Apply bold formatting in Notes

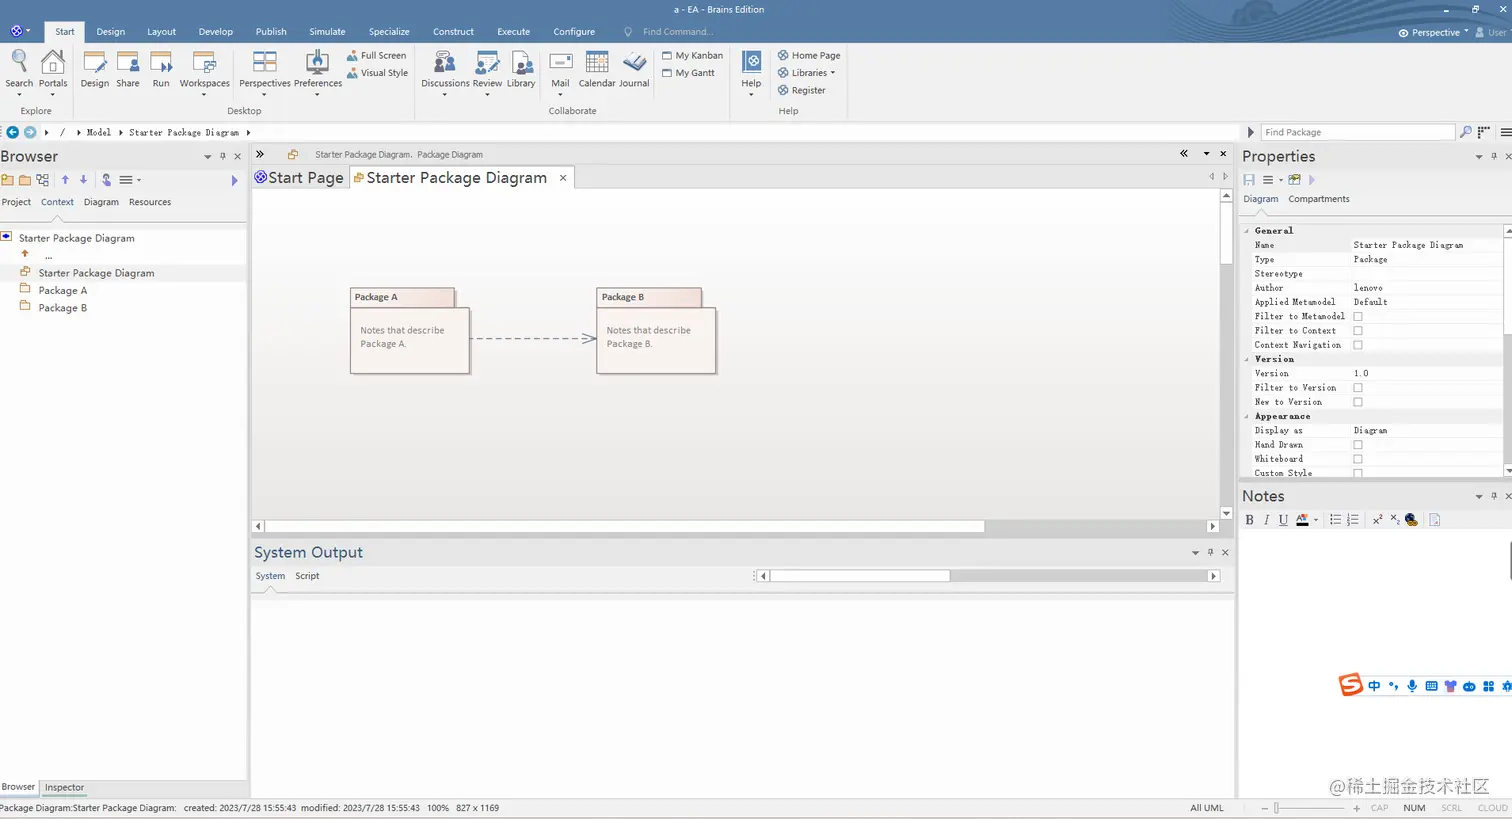(x=1249, y=520)
